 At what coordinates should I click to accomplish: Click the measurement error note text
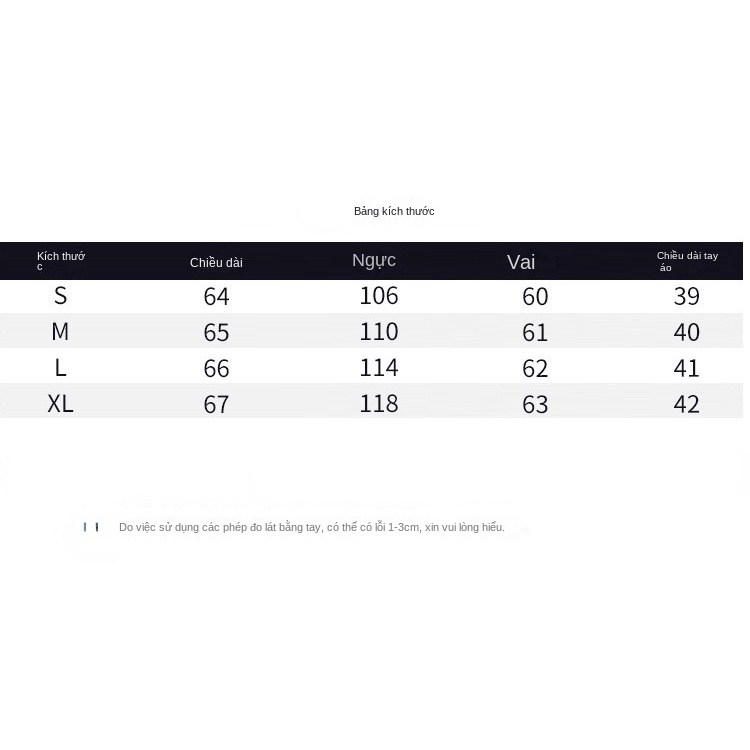coord(312,527)
